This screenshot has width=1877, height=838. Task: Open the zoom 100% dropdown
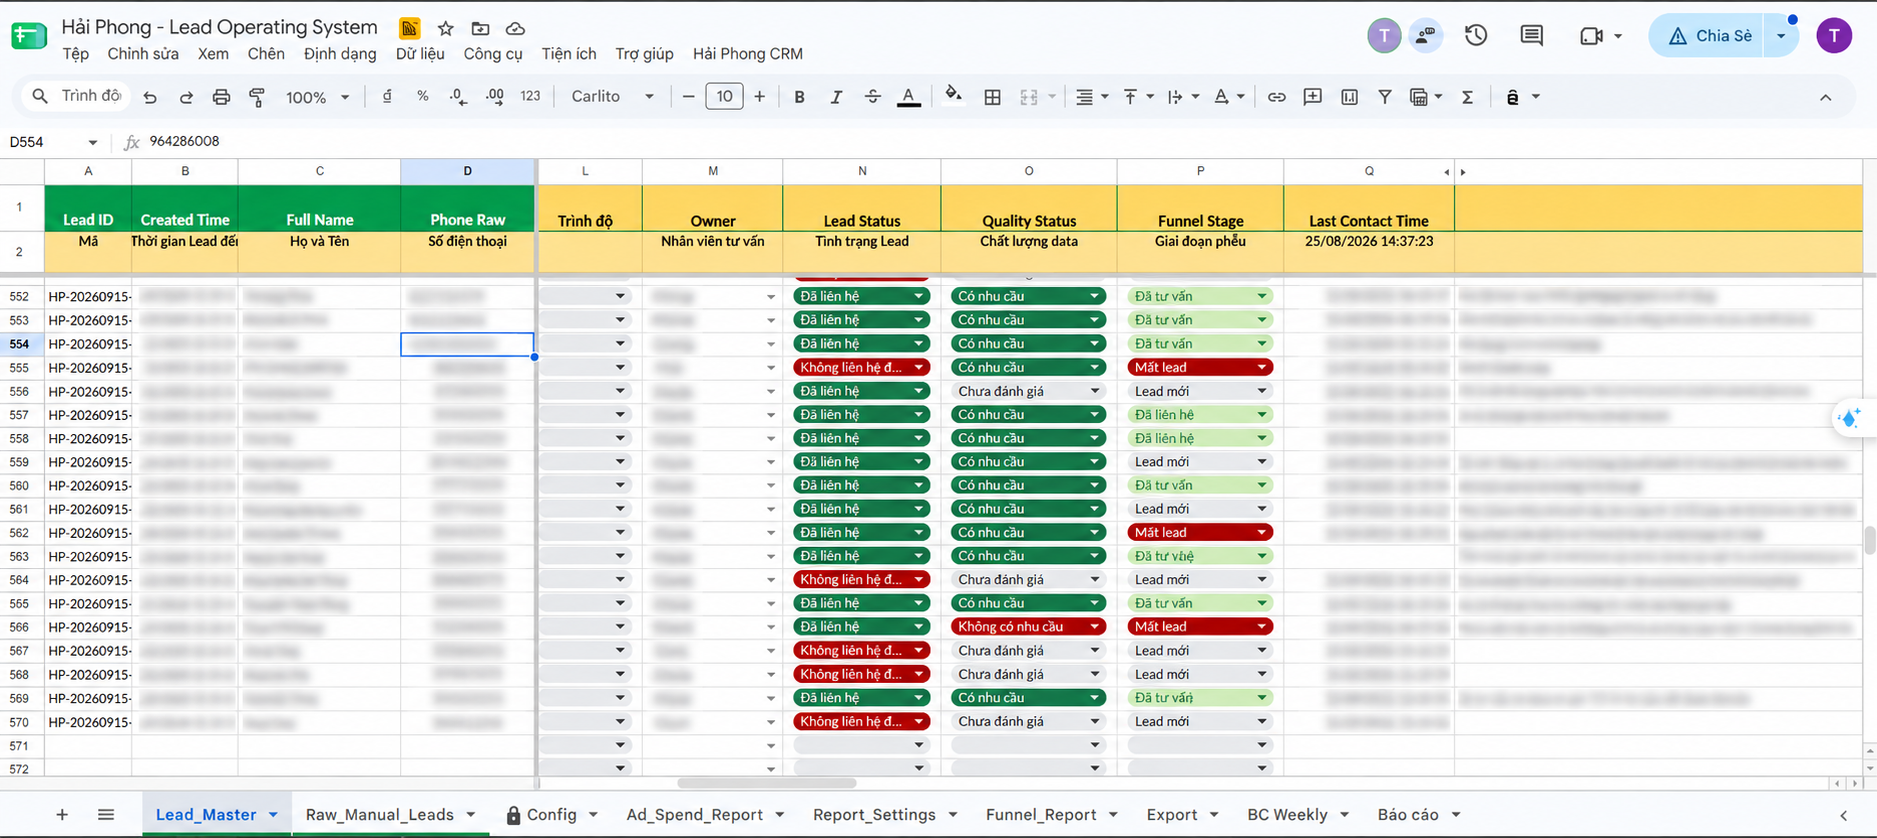click(x=317, y=97)
